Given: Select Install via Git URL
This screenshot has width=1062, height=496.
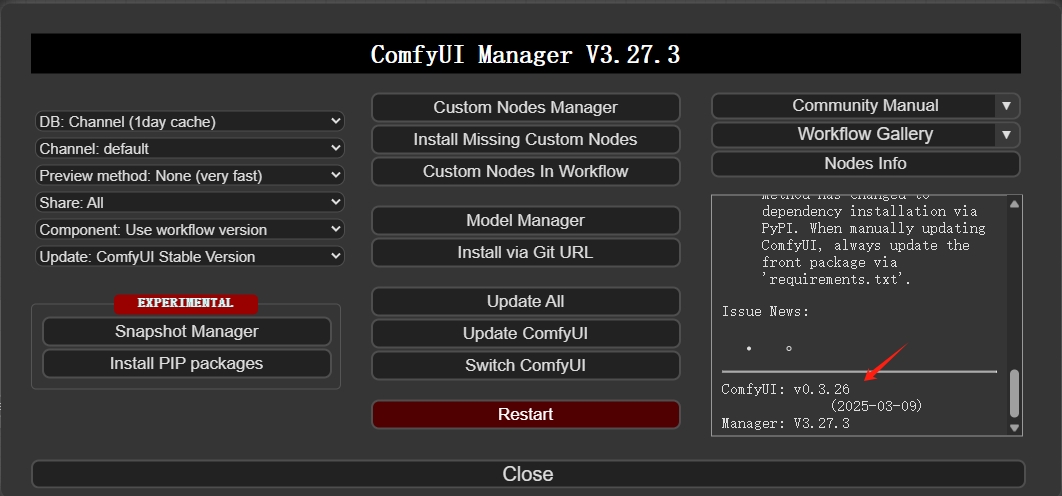Looking at the screenshot, I should 525,252.
